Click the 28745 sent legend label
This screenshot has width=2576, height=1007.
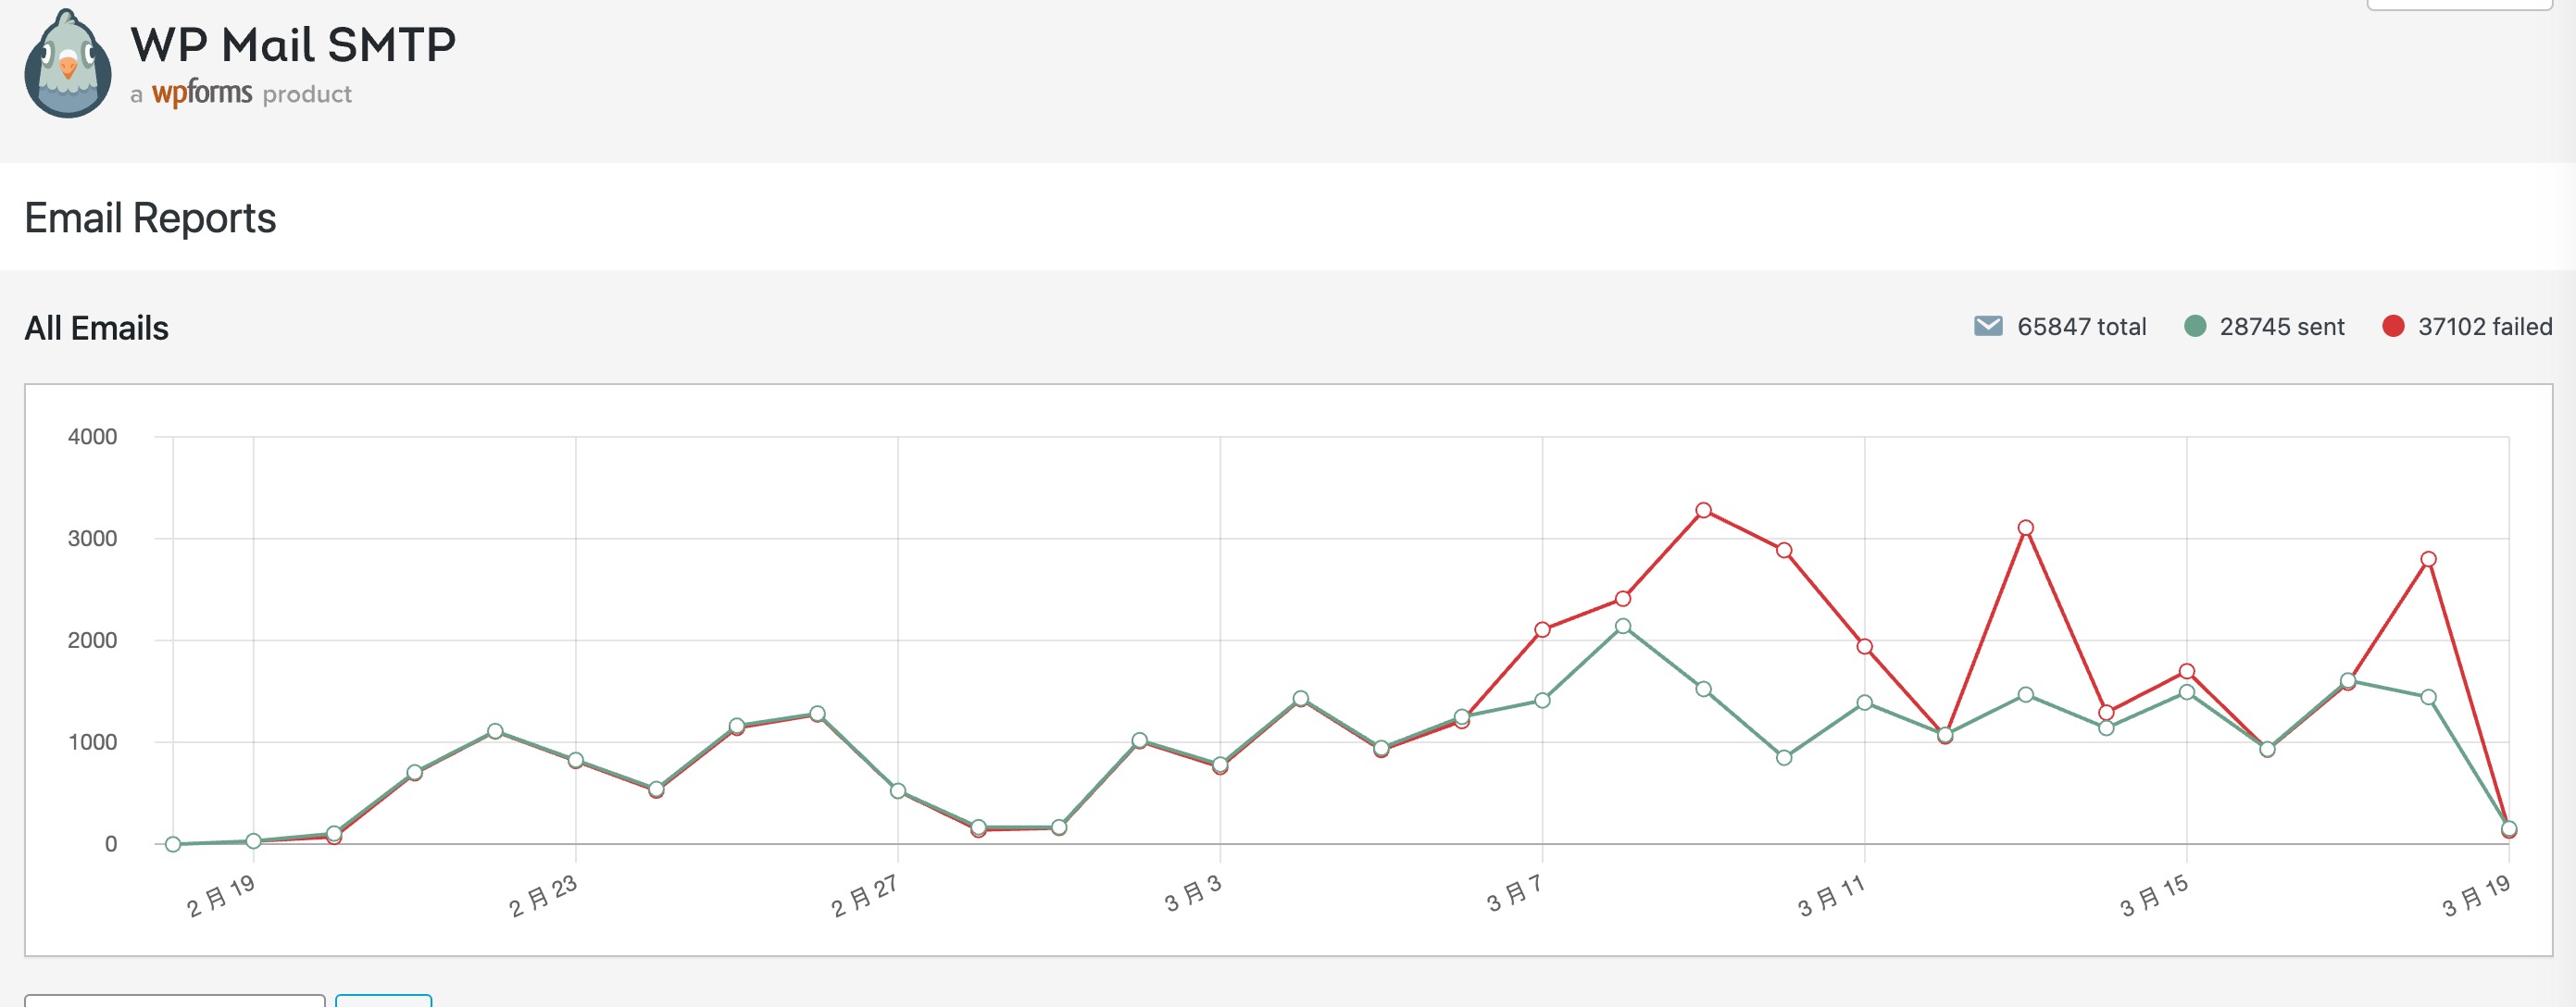(x=2281, y=327)
